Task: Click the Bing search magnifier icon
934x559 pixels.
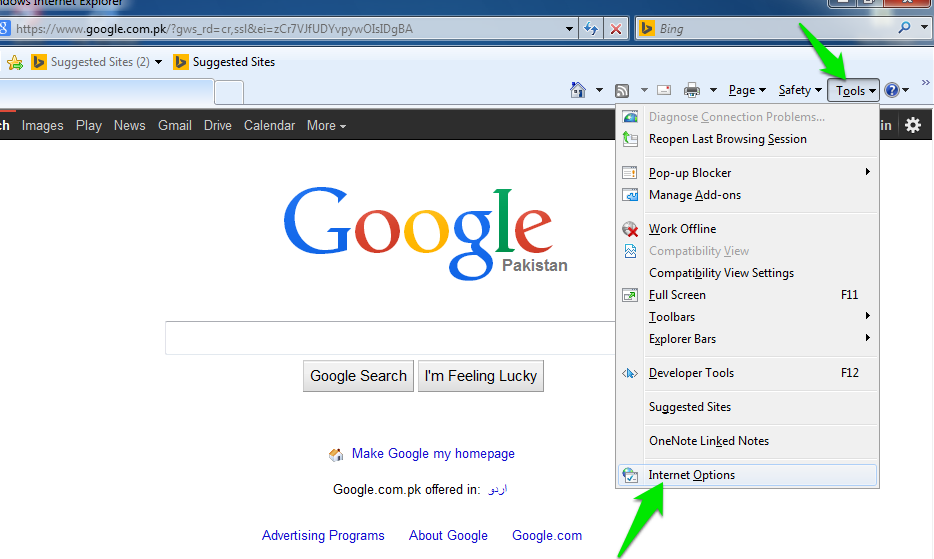Action: (x=905, y=27)
